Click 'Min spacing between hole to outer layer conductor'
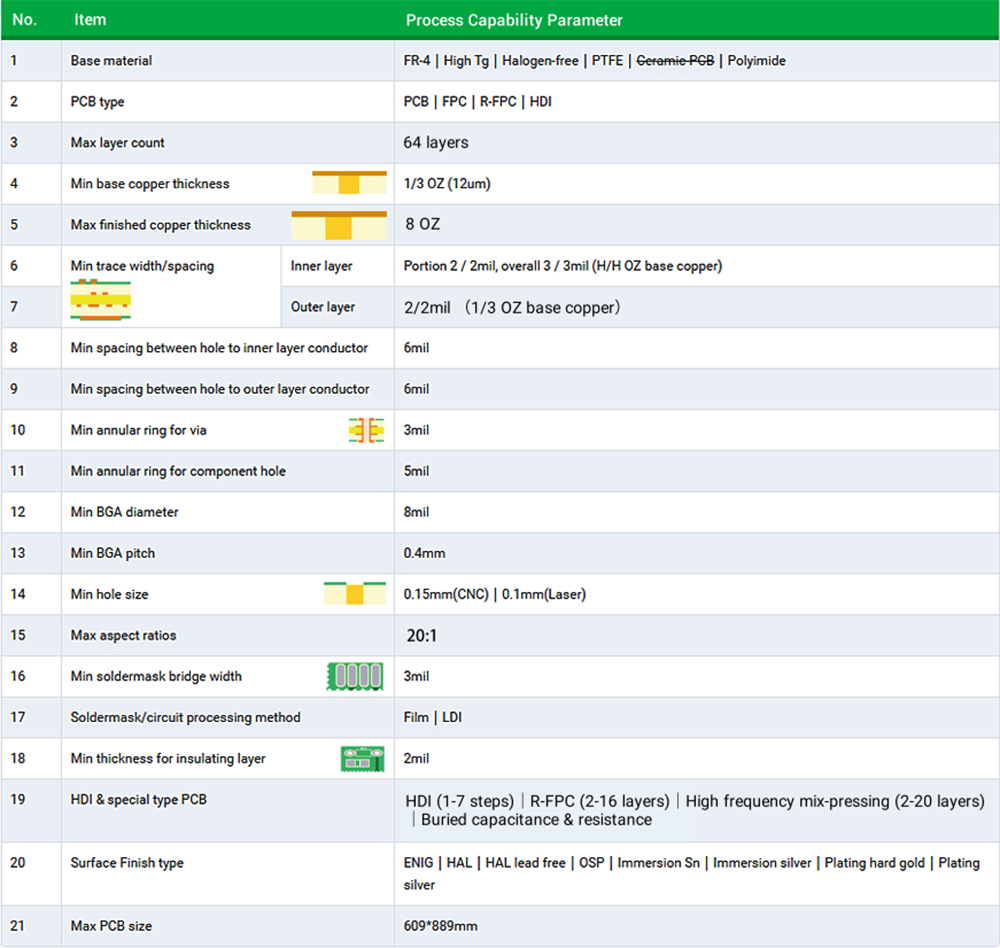Screen dimensions: 1000x948 220,389
